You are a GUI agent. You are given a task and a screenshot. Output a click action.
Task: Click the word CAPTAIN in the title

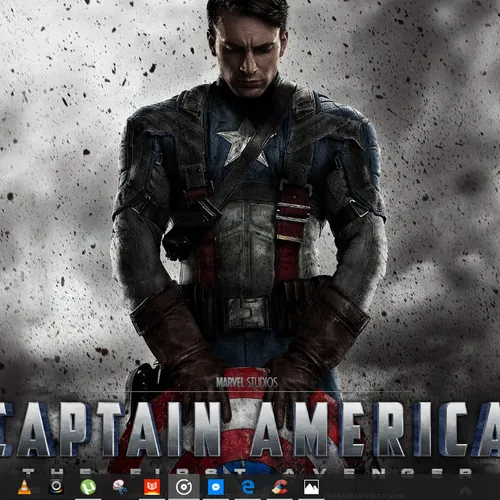110,429
